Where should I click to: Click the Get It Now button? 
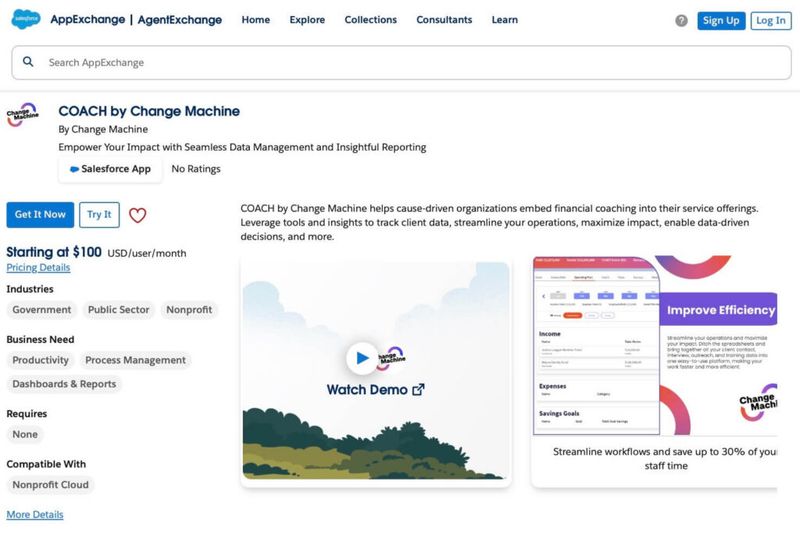pyautogui.click(x=40, y=215)
